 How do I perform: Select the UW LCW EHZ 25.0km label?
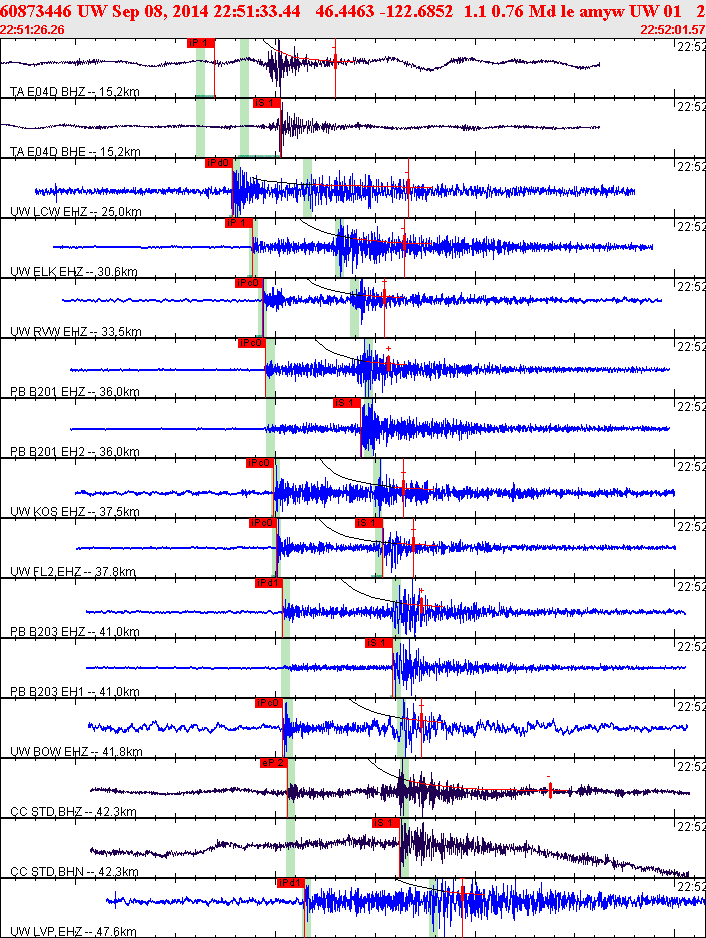click(x=76, y=211)
